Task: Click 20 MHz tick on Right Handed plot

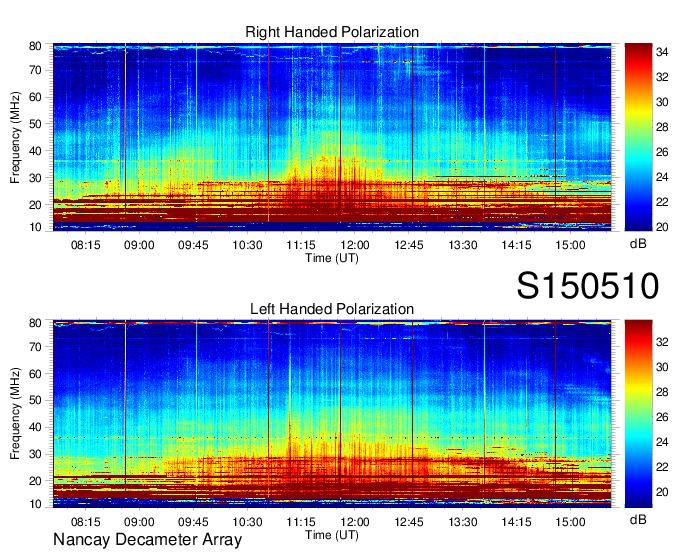Action: click(x=35, y=205)
